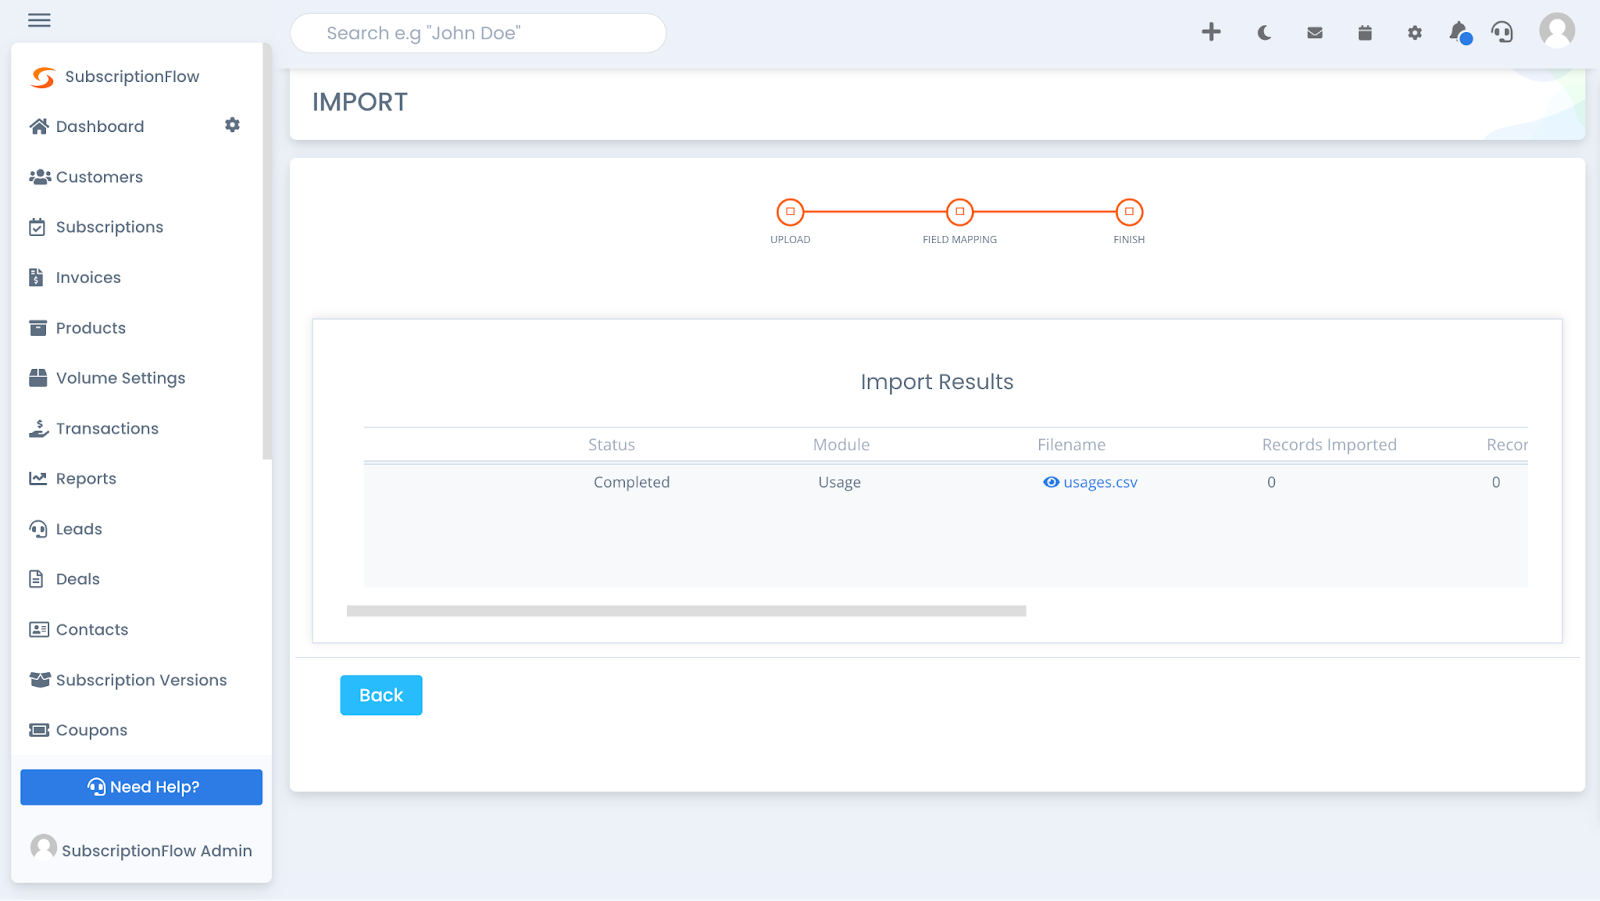The height and width of the screenshot is (901, 1600).
Task: Open the quick-add plus icon
Action: pos(1211,32)
